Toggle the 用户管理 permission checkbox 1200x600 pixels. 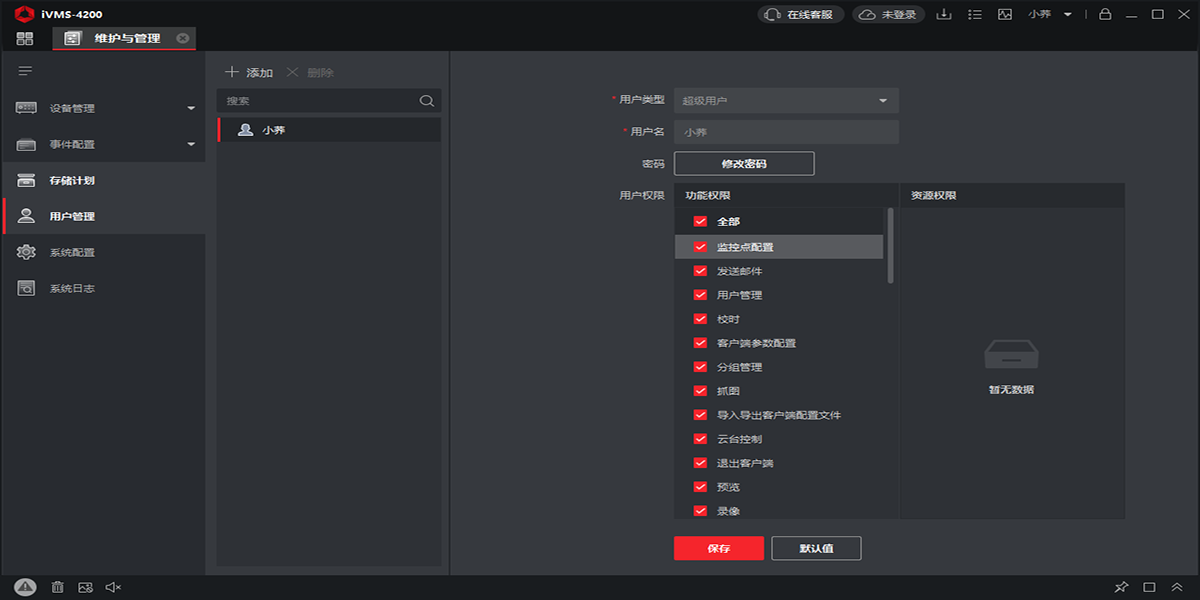coord(700,295)
